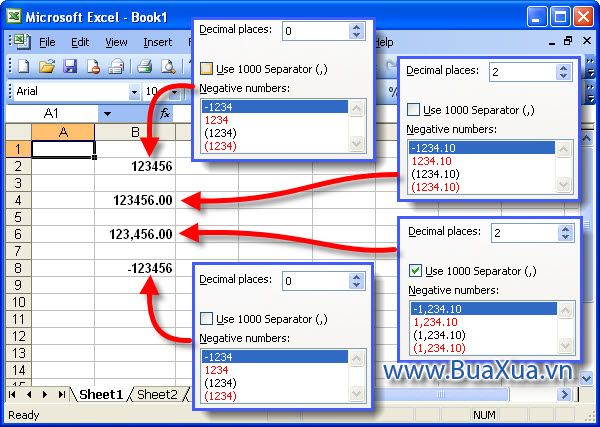Open Standard toolbar options chevron at right
This screenshot has width=600, height=427.
click(x=590, y=67)
